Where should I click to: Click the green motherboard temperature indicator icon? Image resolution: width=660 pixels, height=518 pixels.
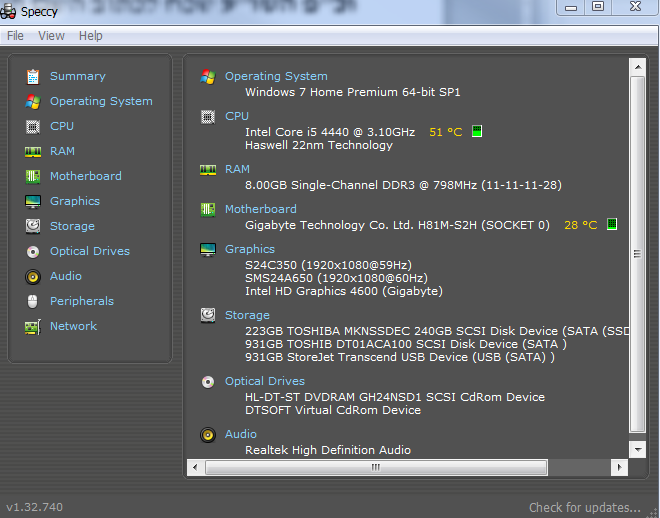tap(612, 224)
